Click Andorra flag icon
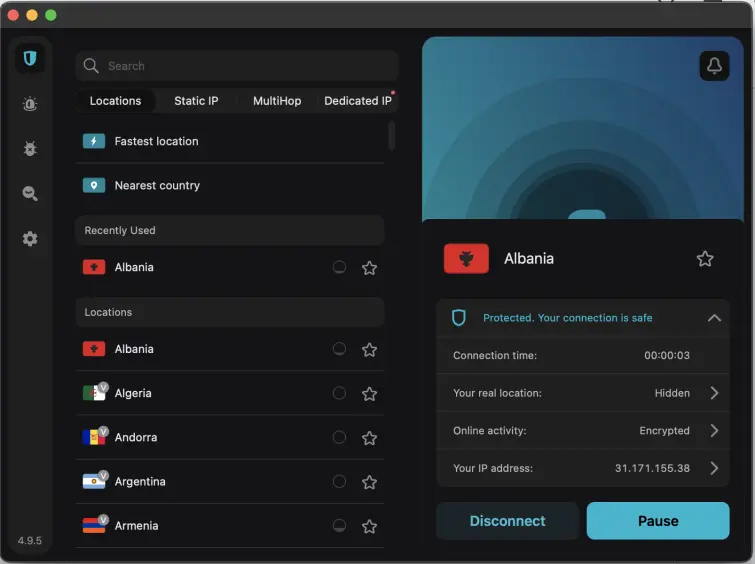Viewport: 755px width, 564px height. [94, 437]
